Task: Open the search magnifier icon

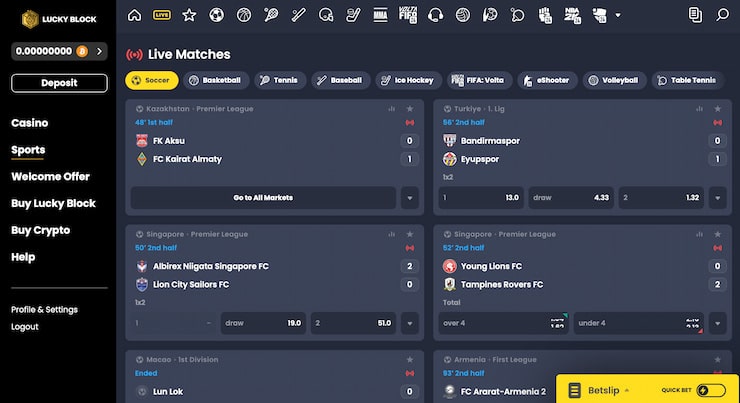Action: 722,15
